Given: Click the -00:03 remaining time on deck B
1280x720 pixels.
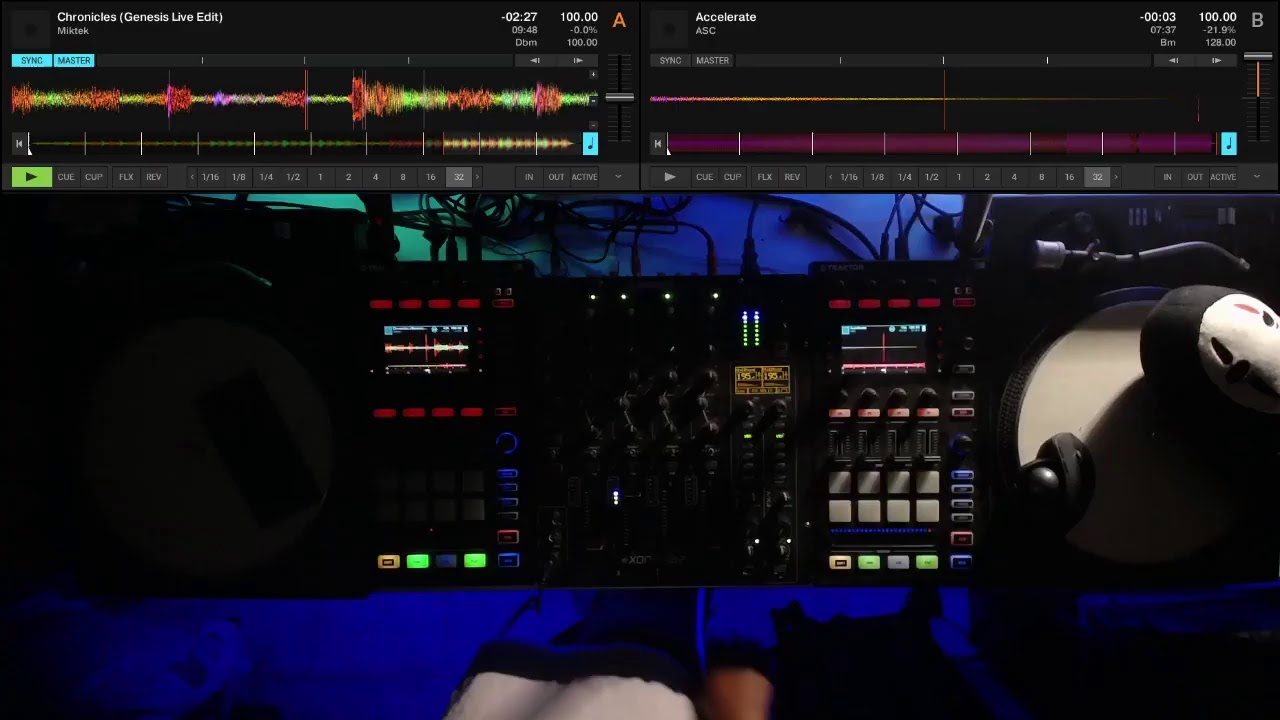Looking at the screenshot, I should coord(1158,17).
